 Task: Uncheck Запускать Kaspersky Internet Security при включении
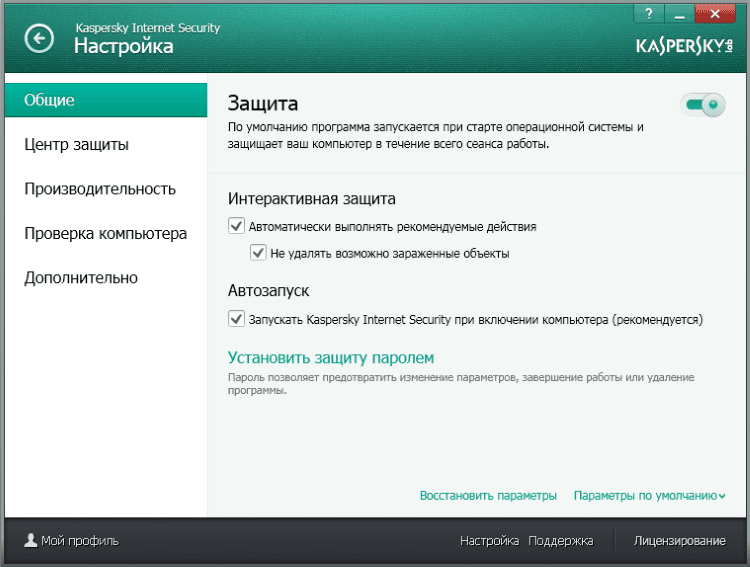pos(236,319)
